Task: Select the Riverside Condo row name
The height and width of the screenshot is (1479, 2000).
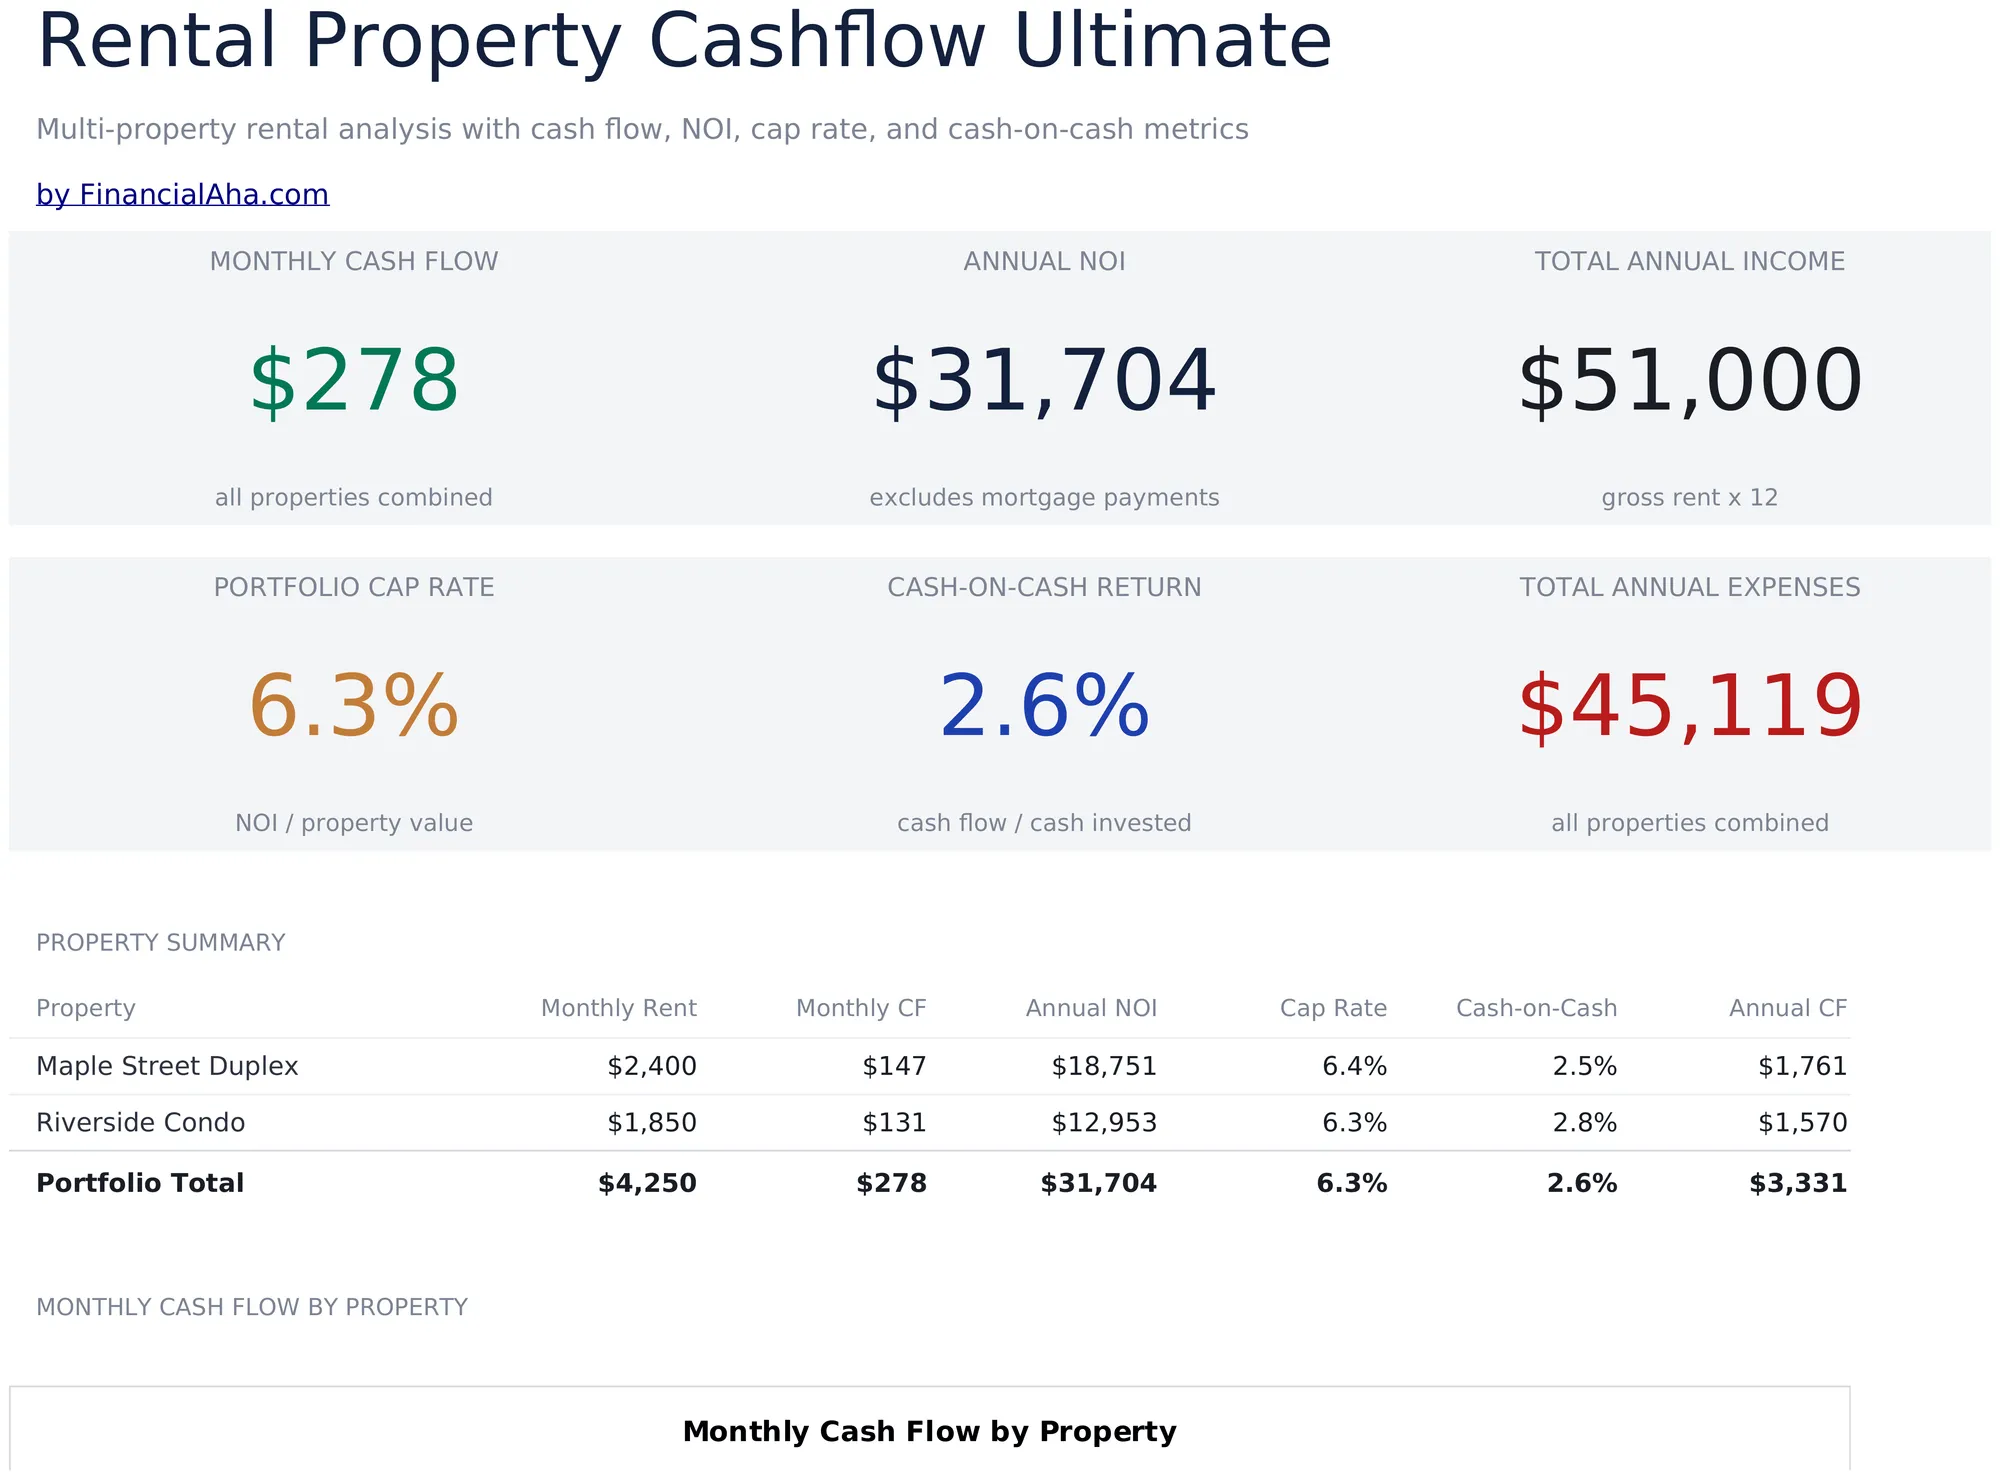Action: point(140,1122)
